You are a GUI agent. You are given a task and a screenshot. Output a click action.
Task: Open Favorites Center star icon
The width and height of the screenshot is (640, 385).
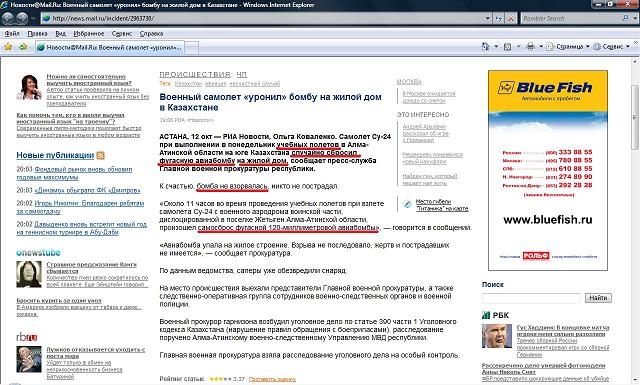click(x=8, y=47)
